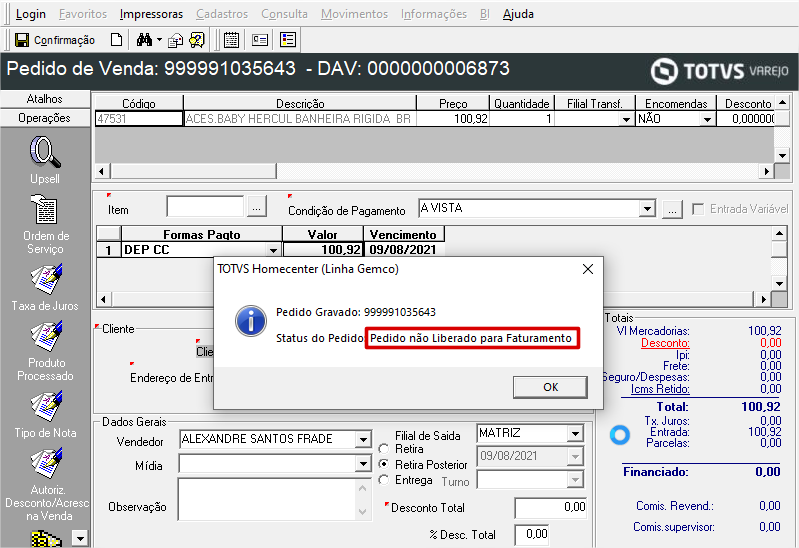Open the binoculars dropdown arrow
This screenshot has width=799, height=548.
[159, 40]
